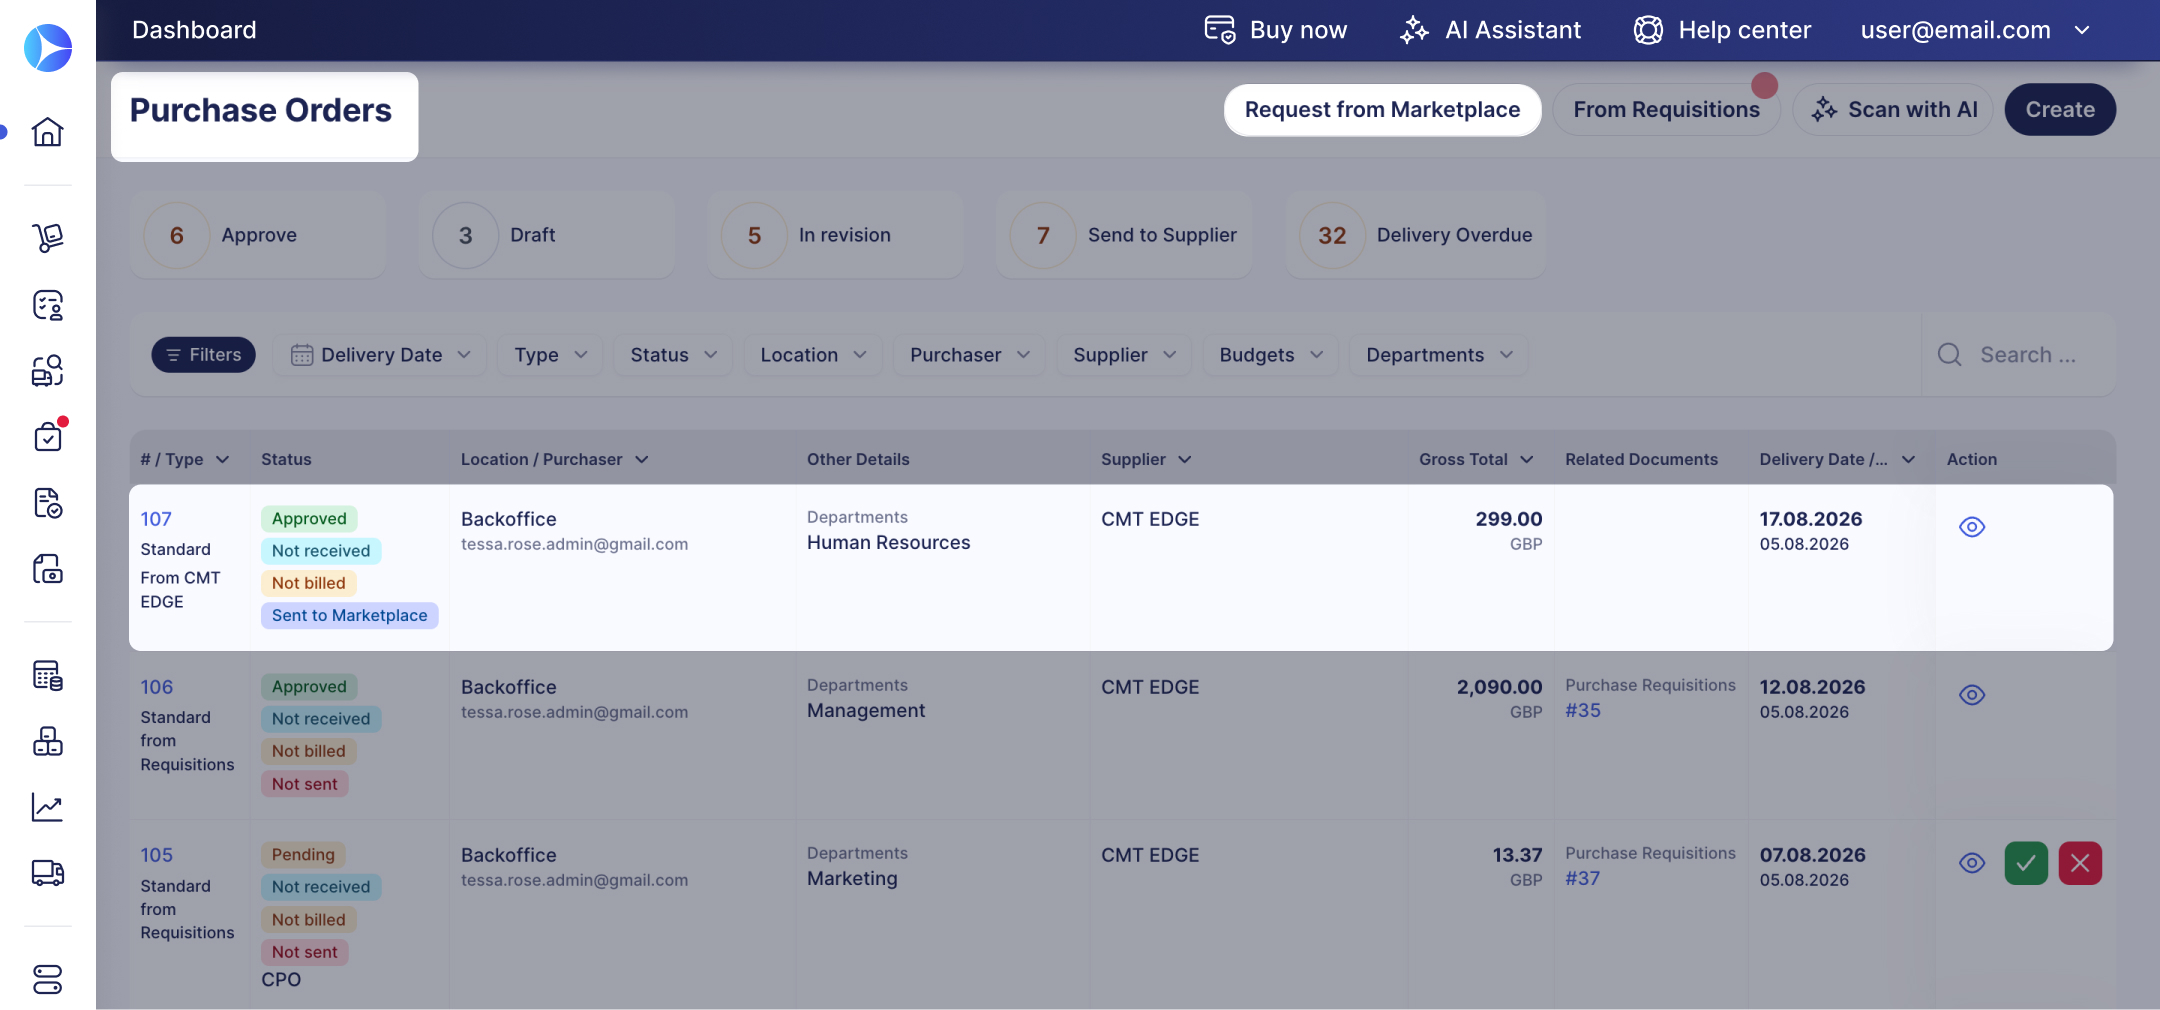
Task: Open the Supplier filter dropdown
Action: pos(1124,355)
